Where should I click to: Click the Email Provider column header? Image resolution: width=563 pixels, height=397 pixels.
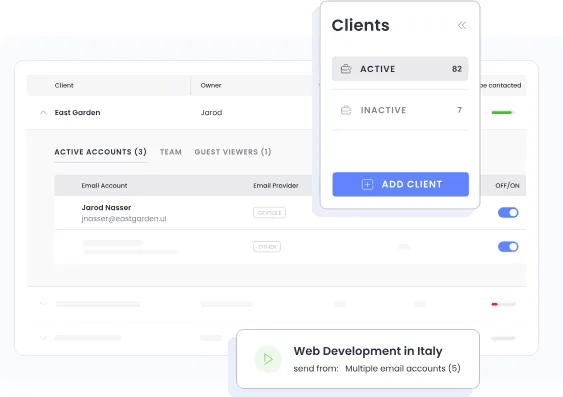click(276, 186)
